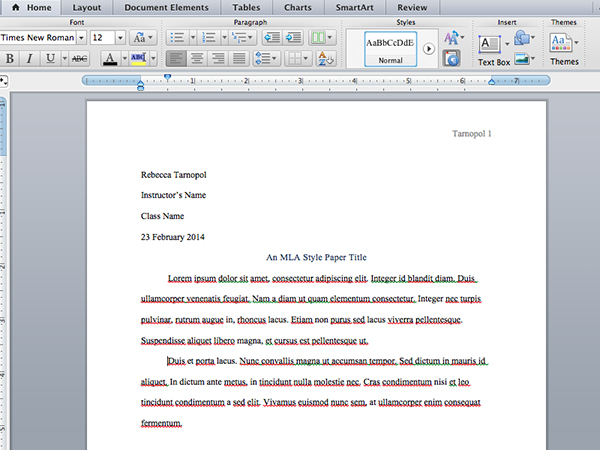Open the Change Case button
This screenshot has height=450, width=600.
coord(143,38)
